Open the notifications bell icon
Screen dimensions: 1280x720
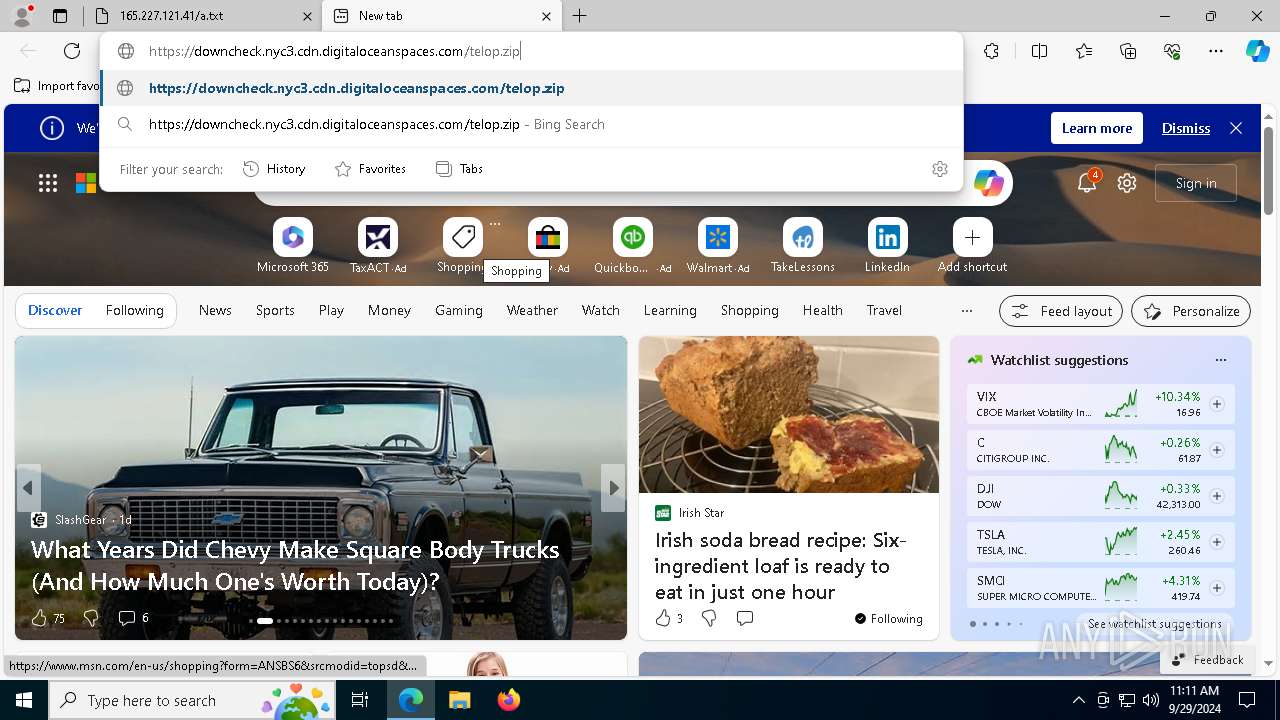tap(1086, 183)
